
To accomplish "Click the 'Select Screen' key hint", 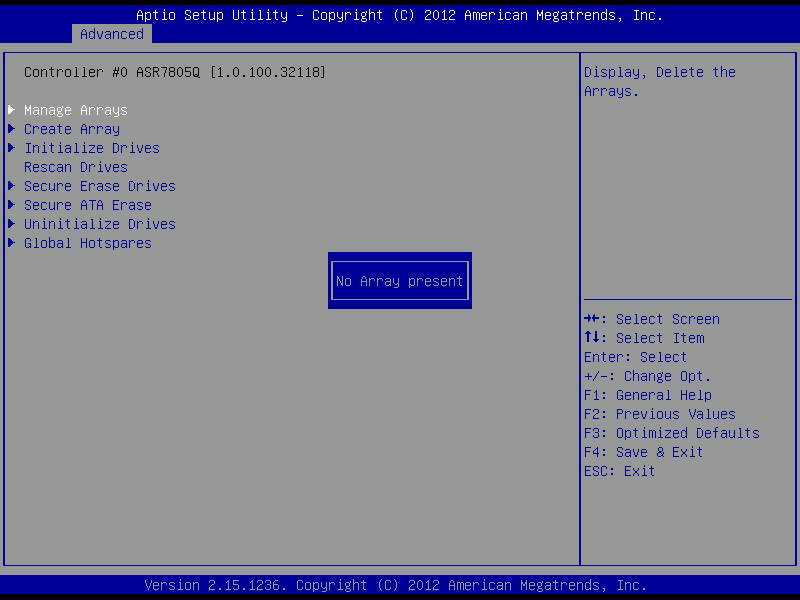I will coord(652,319).
